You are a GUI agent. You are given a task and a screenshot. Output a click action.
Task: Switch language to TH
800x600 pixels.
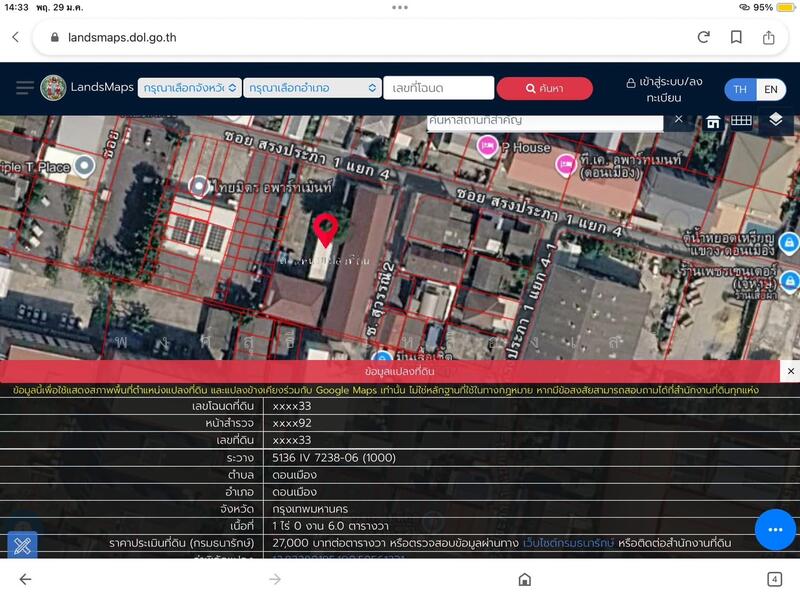(x=740, y=89)
